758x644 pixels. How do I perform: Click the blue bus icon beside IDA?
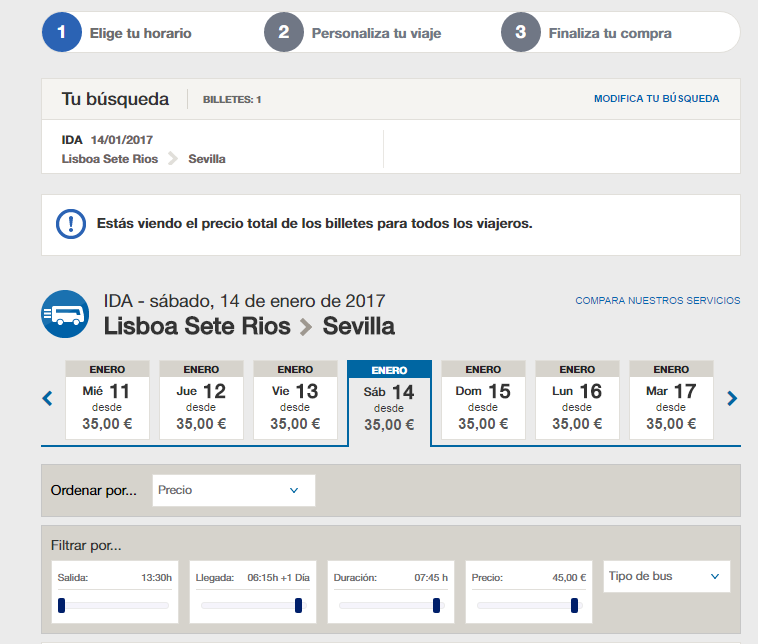[x=64, y=314]
